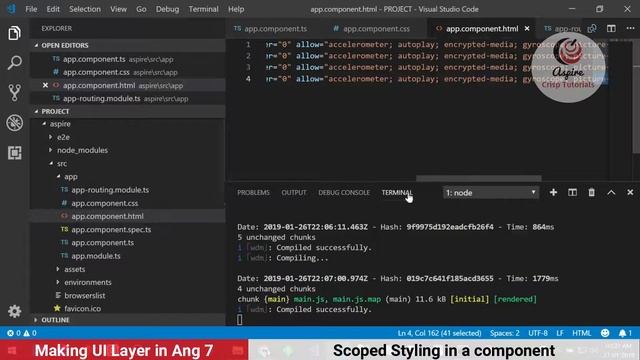The height and width of the screenshot is (360, 640).
Task: Click the open changes icon in editor toolbar
Action: click(592, 29)
